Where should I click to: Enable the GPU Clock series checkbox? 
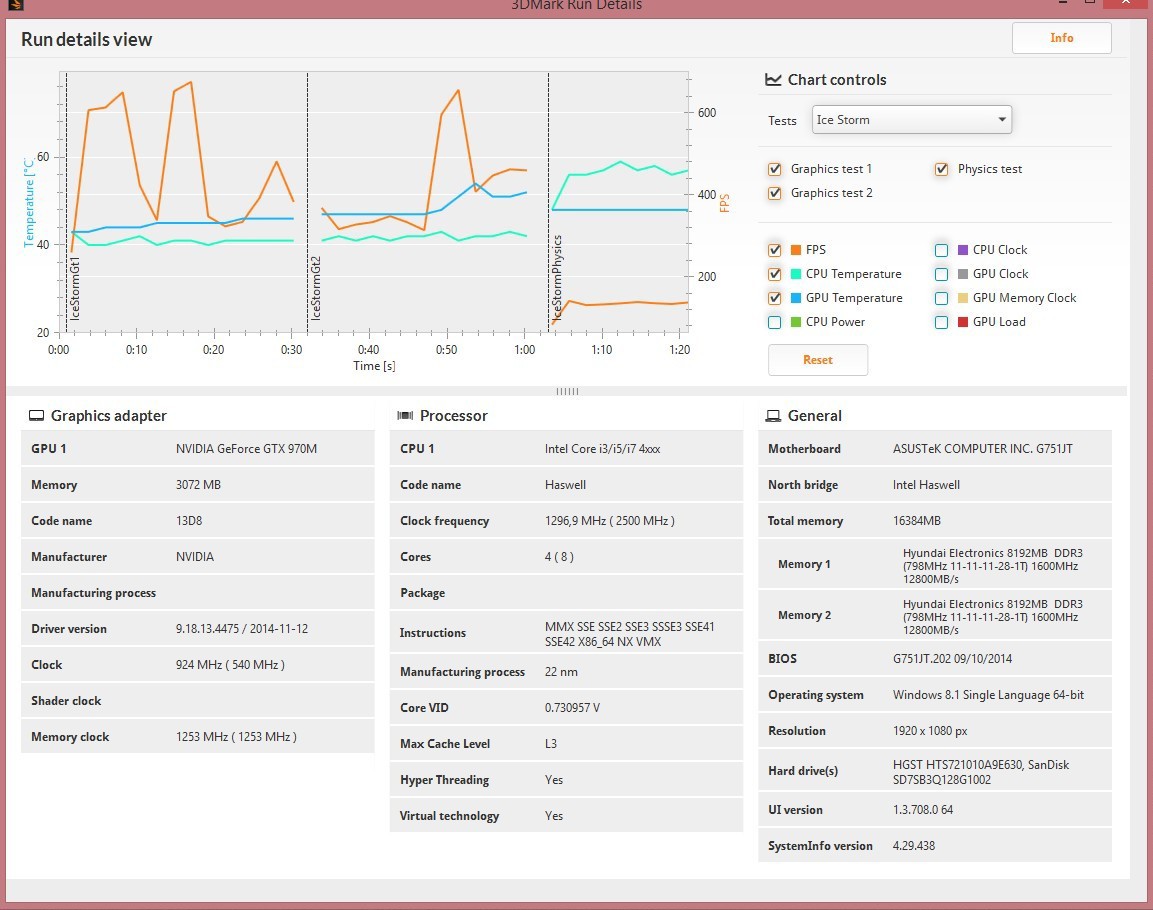941,274
